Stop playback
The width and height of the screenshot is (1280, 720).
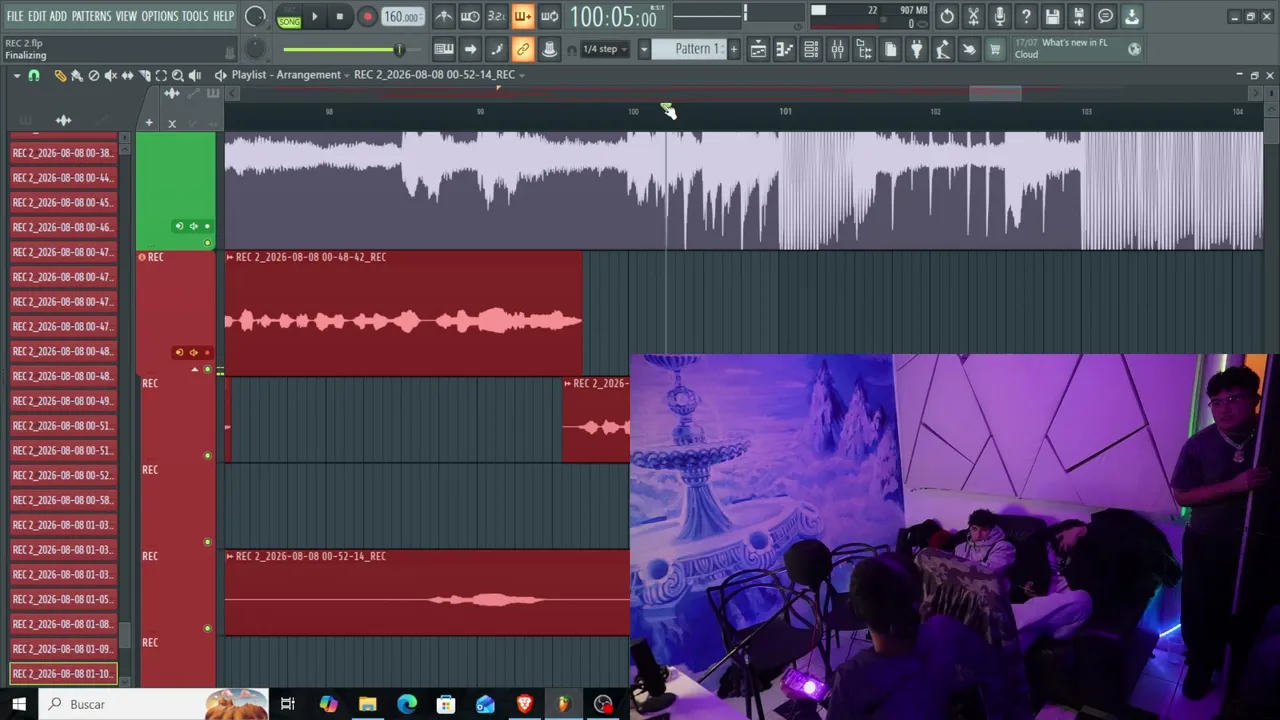coord(340,16)
